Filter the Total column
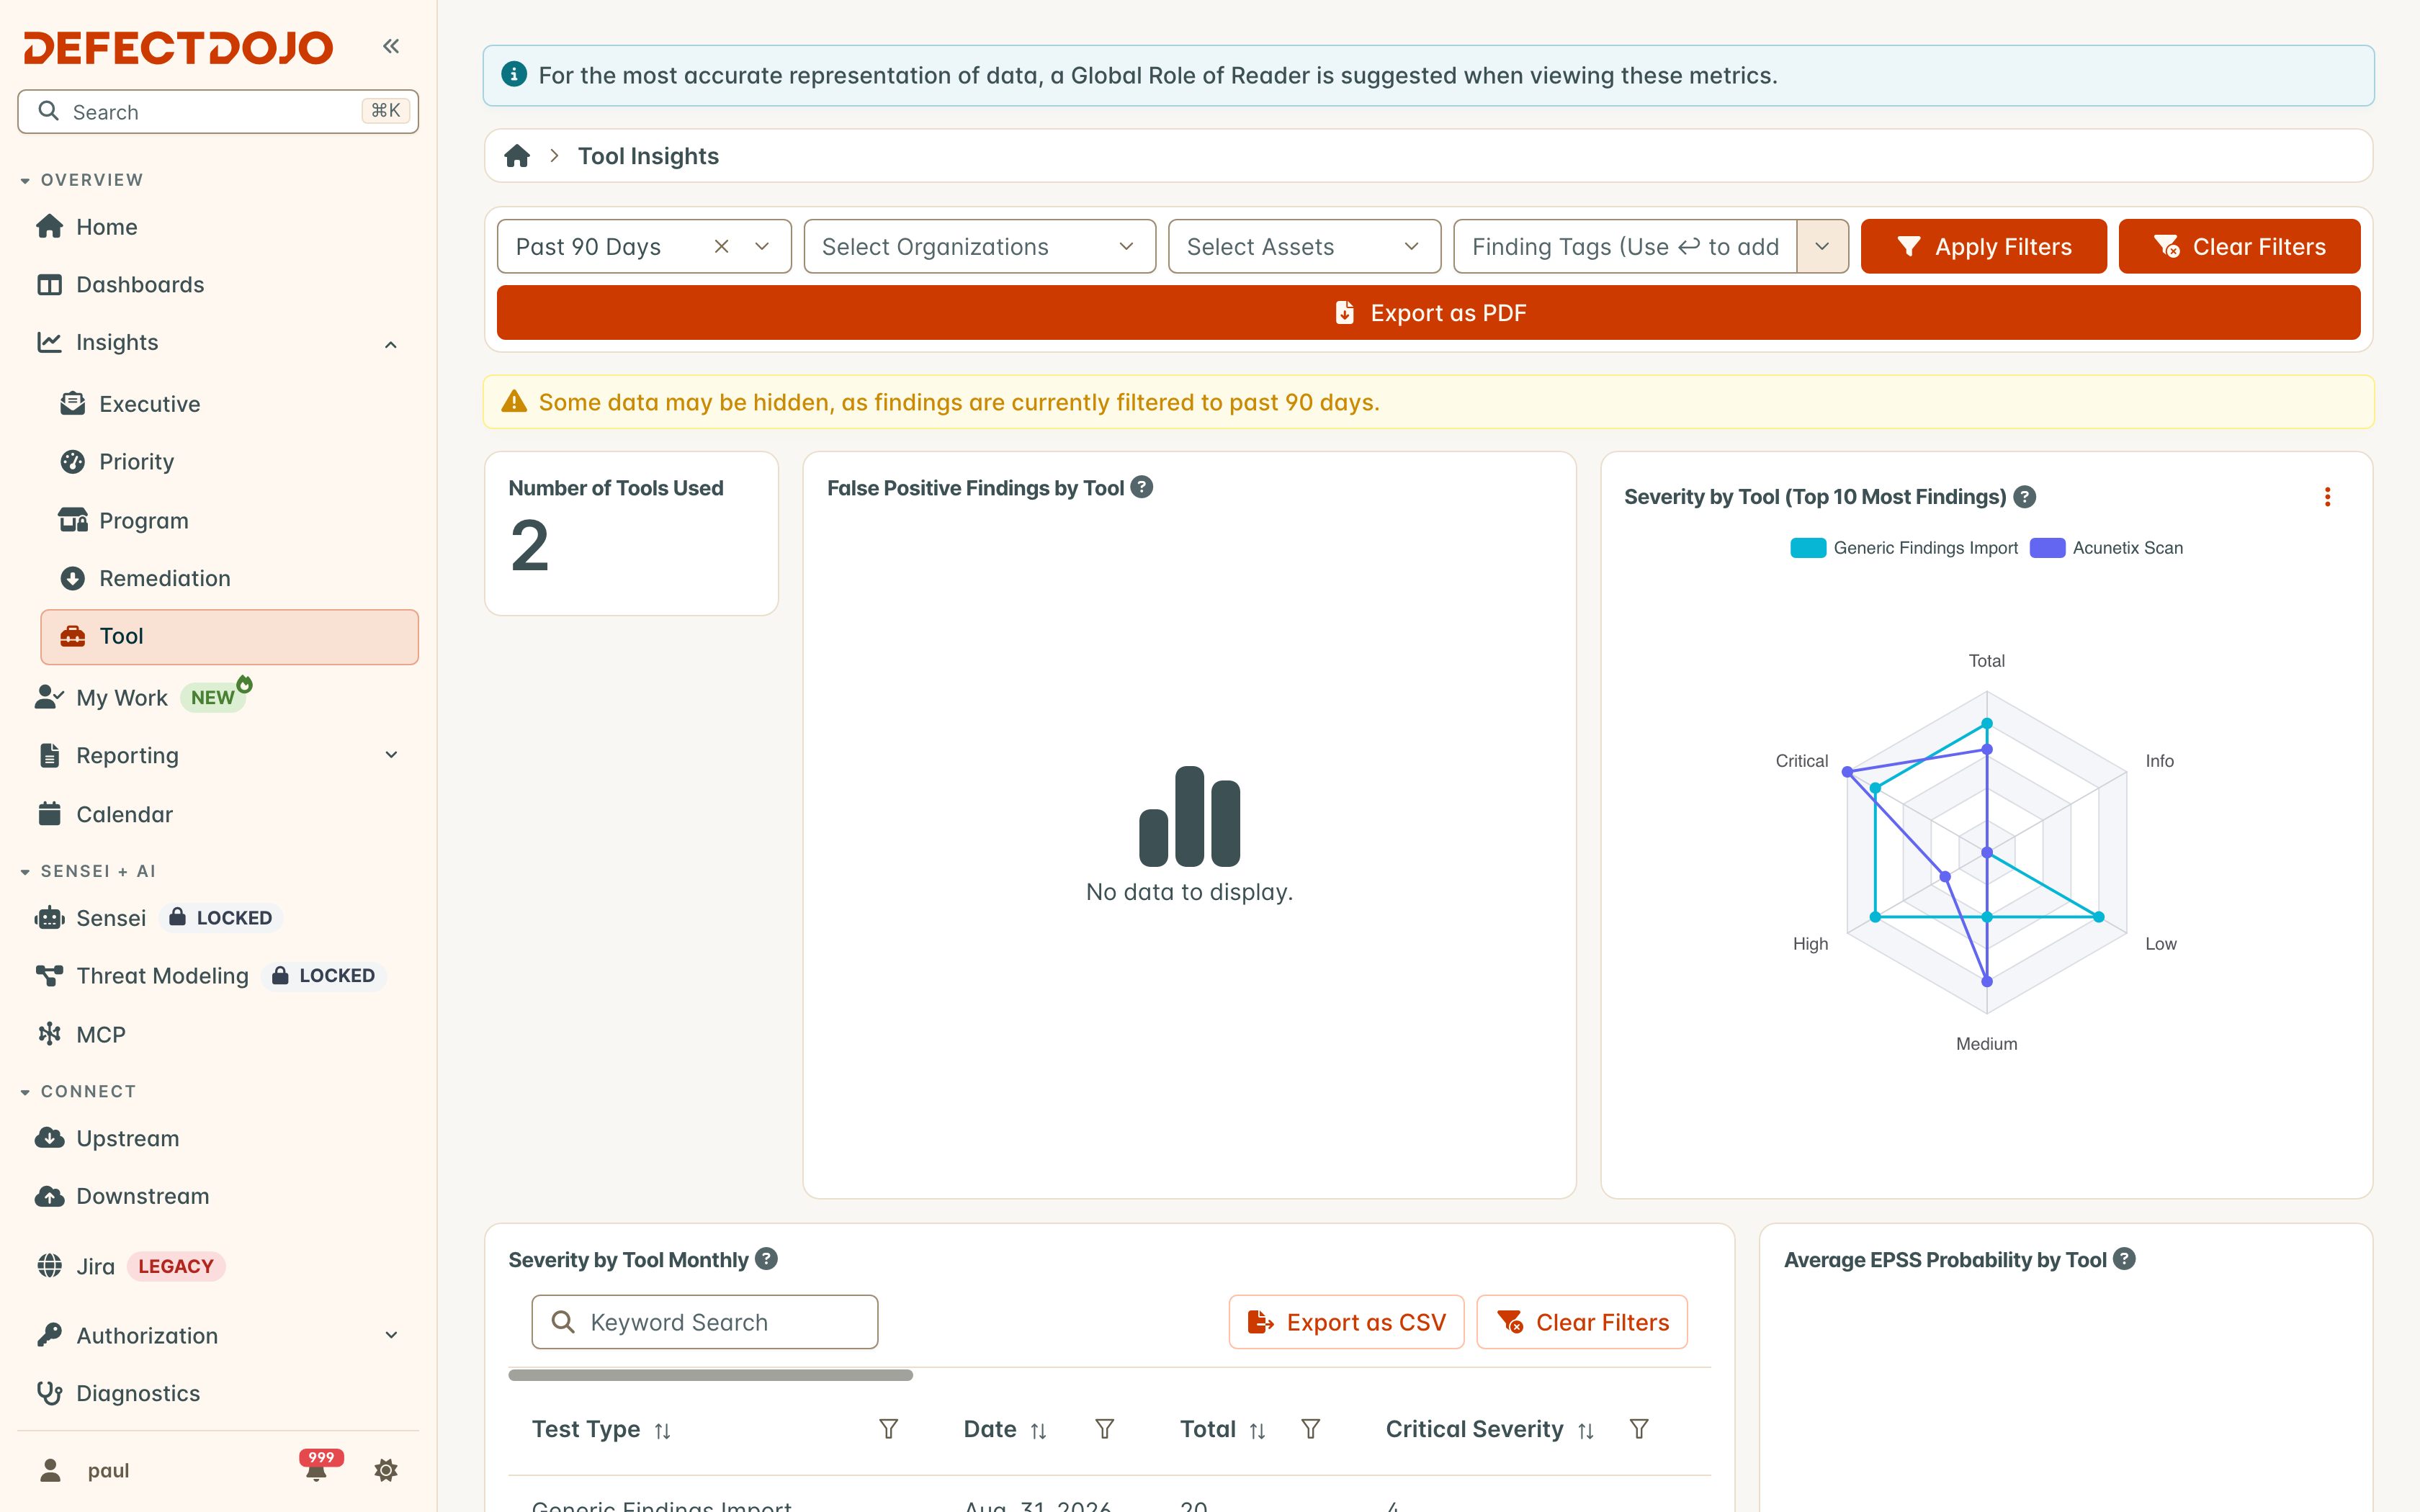 coord(1310,1429)
